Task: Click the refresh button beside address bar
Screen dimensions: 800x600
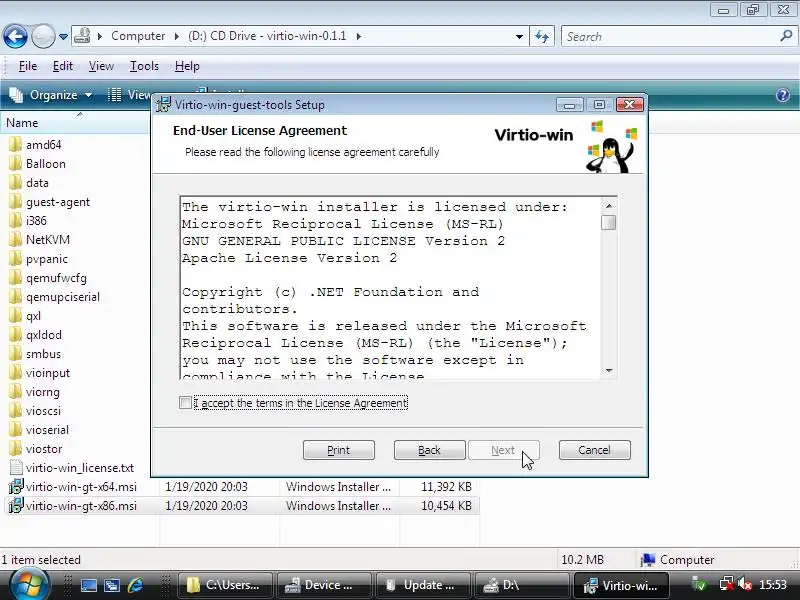Action: (x=542, y=36)
